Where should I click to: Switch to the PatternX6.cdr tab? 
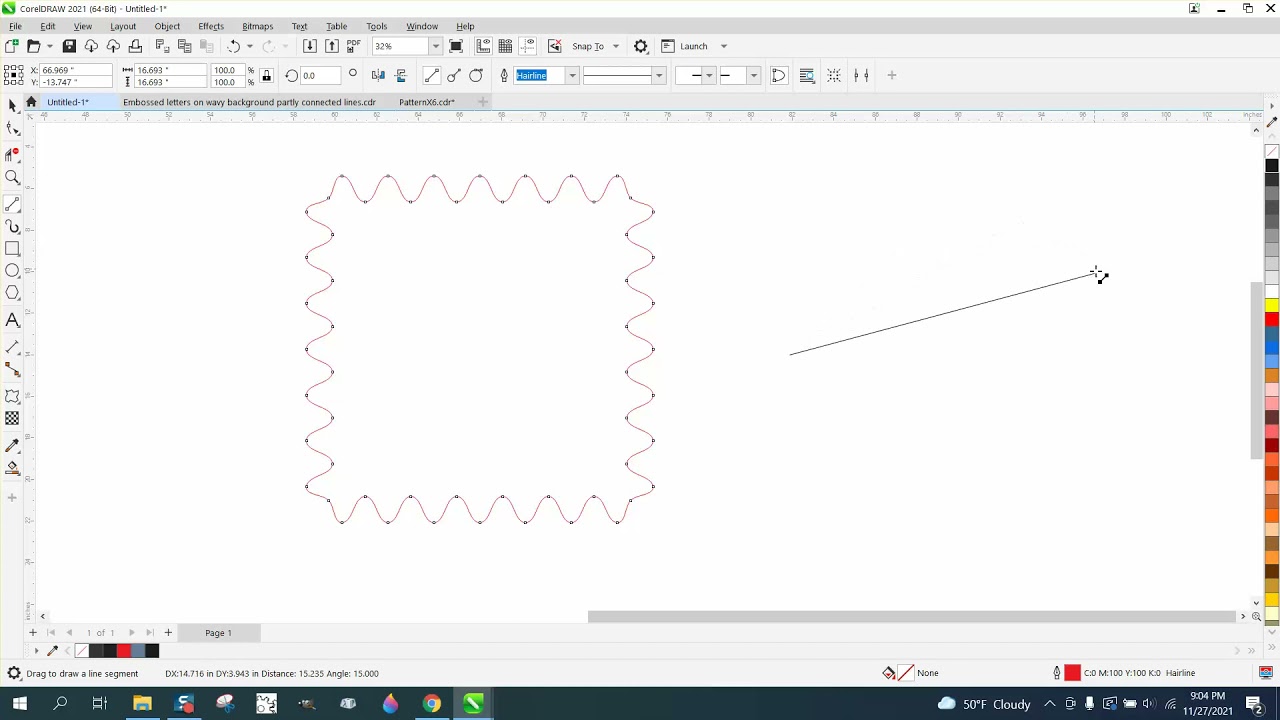coord(427,102)
